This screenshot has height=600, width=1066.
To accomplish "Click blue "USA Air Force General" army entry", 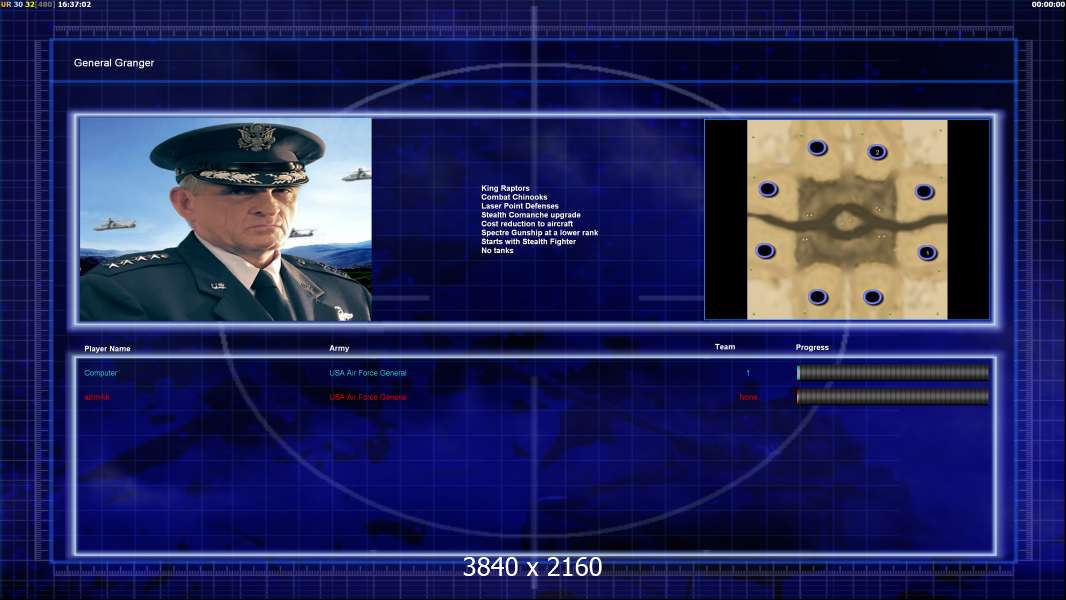I will pyautogui.click(x=368, y=373).
